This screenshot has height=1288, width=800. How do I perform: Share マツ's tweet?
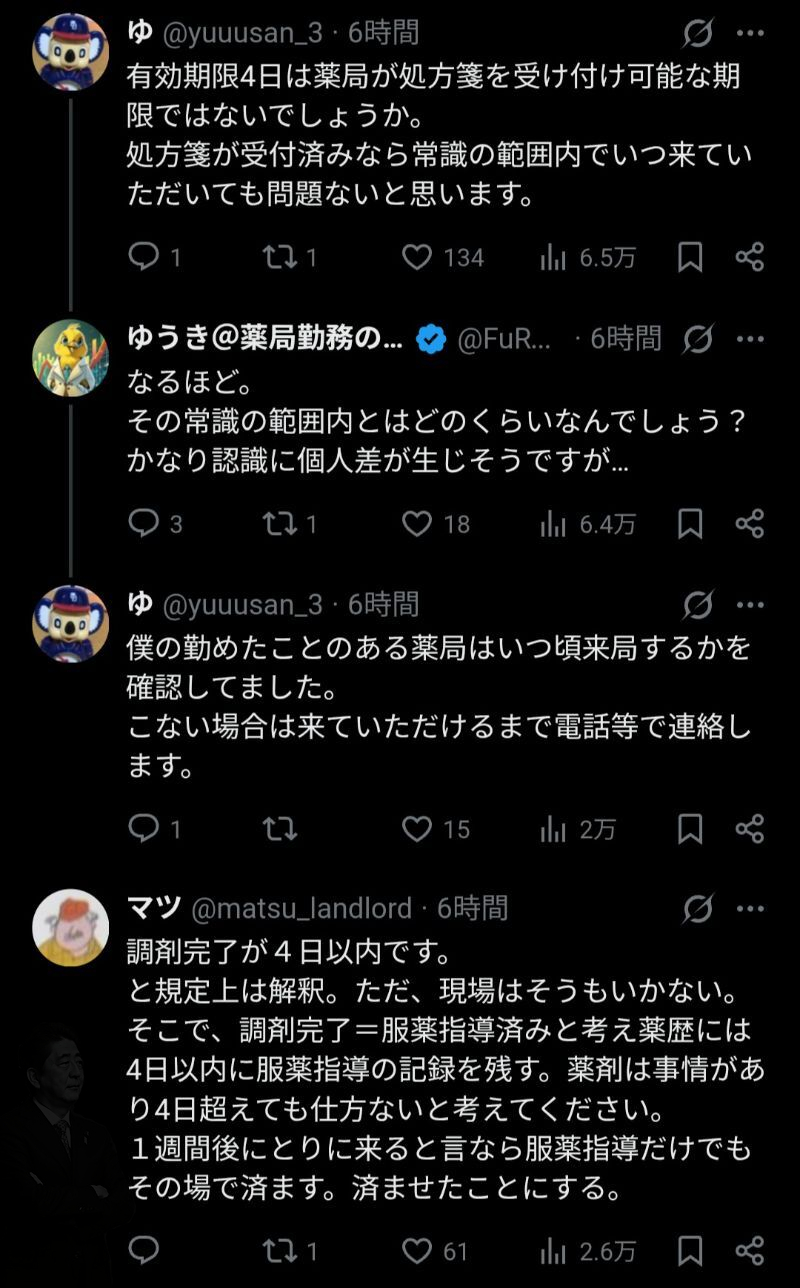pos(750,1249)
